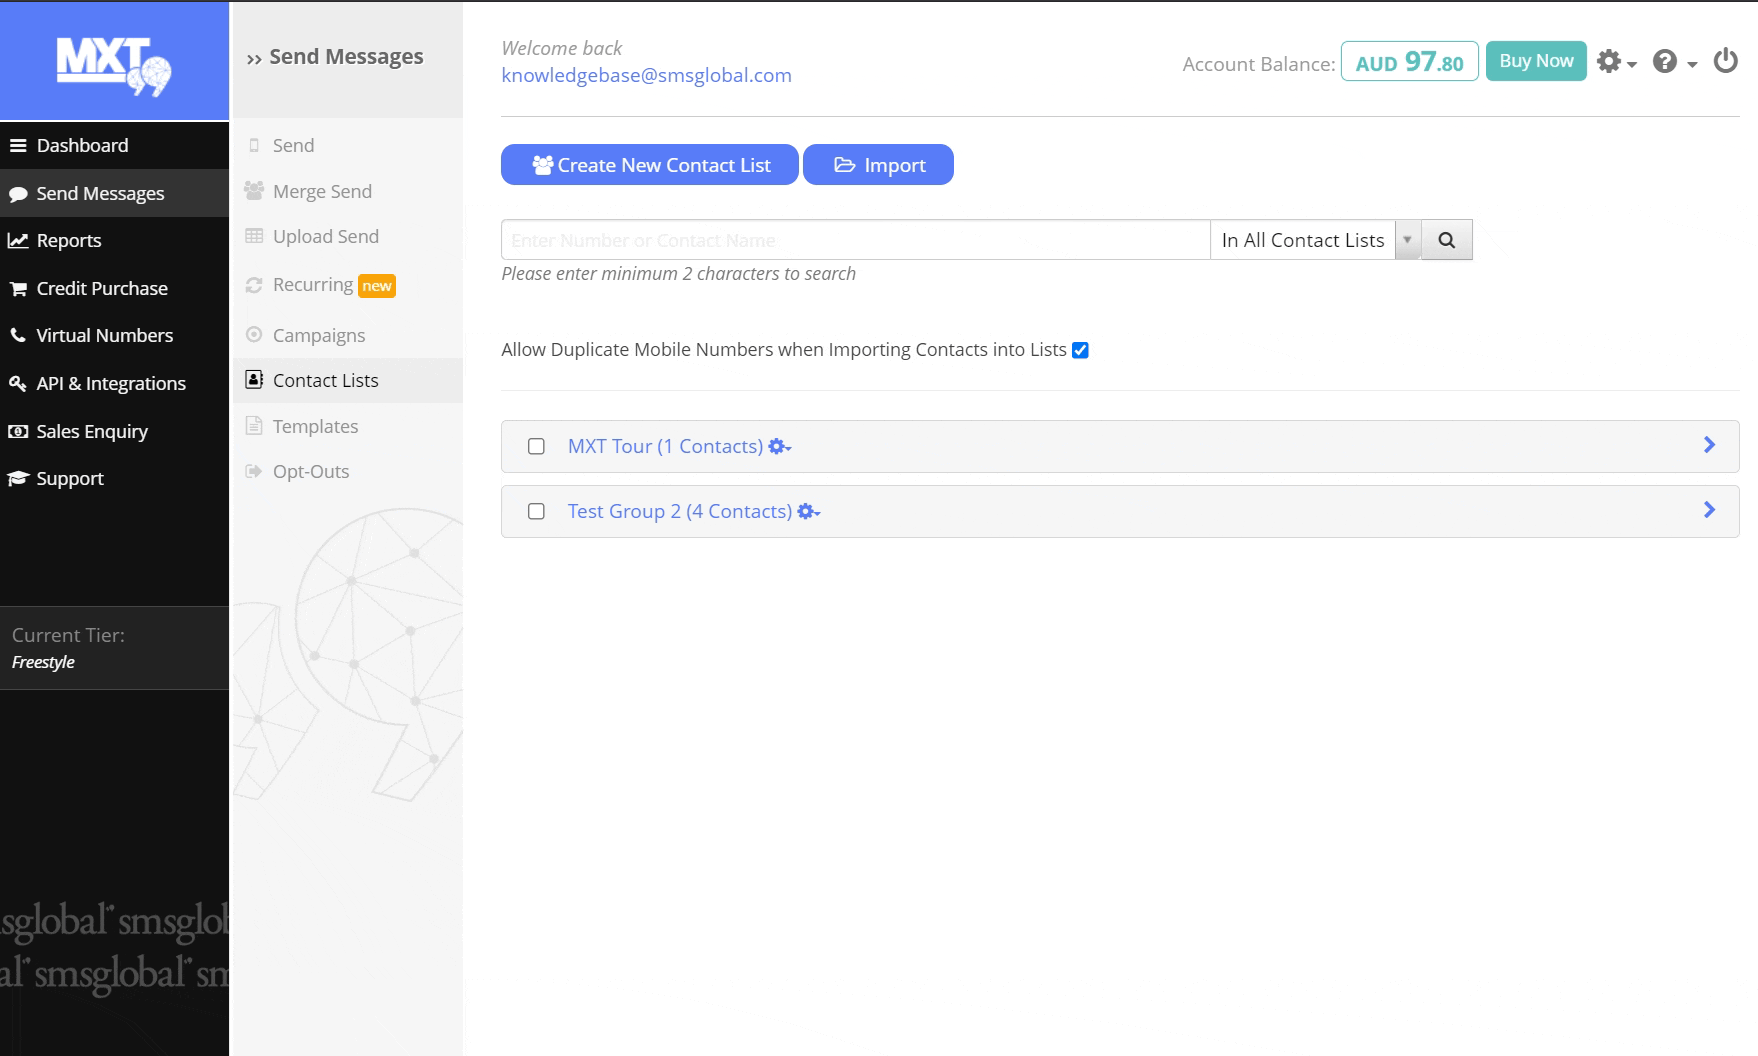Viewport: 1758px width, 1056px height.
Task: Focus the number or contact name field
Action: tap(855, 240)
